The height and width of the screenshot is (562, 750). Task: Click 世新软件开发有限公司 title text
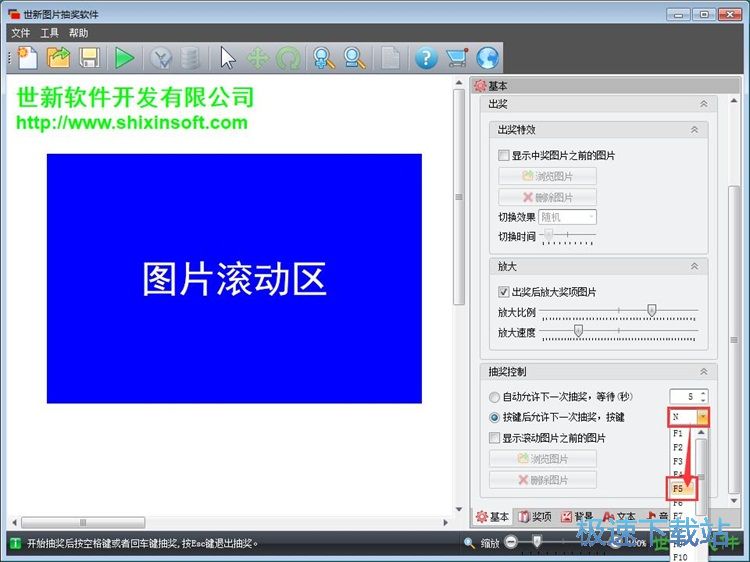(135, 97)
